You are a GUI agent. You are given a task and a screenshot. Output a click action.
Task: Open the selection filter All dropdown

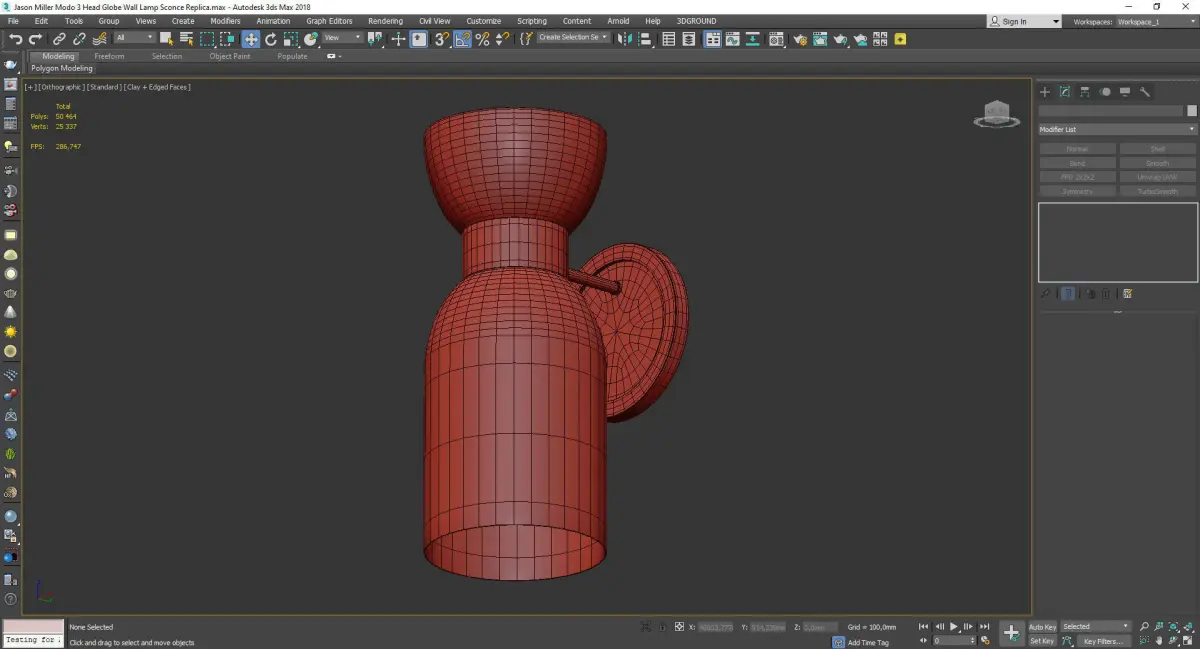(x=134, y=38)
